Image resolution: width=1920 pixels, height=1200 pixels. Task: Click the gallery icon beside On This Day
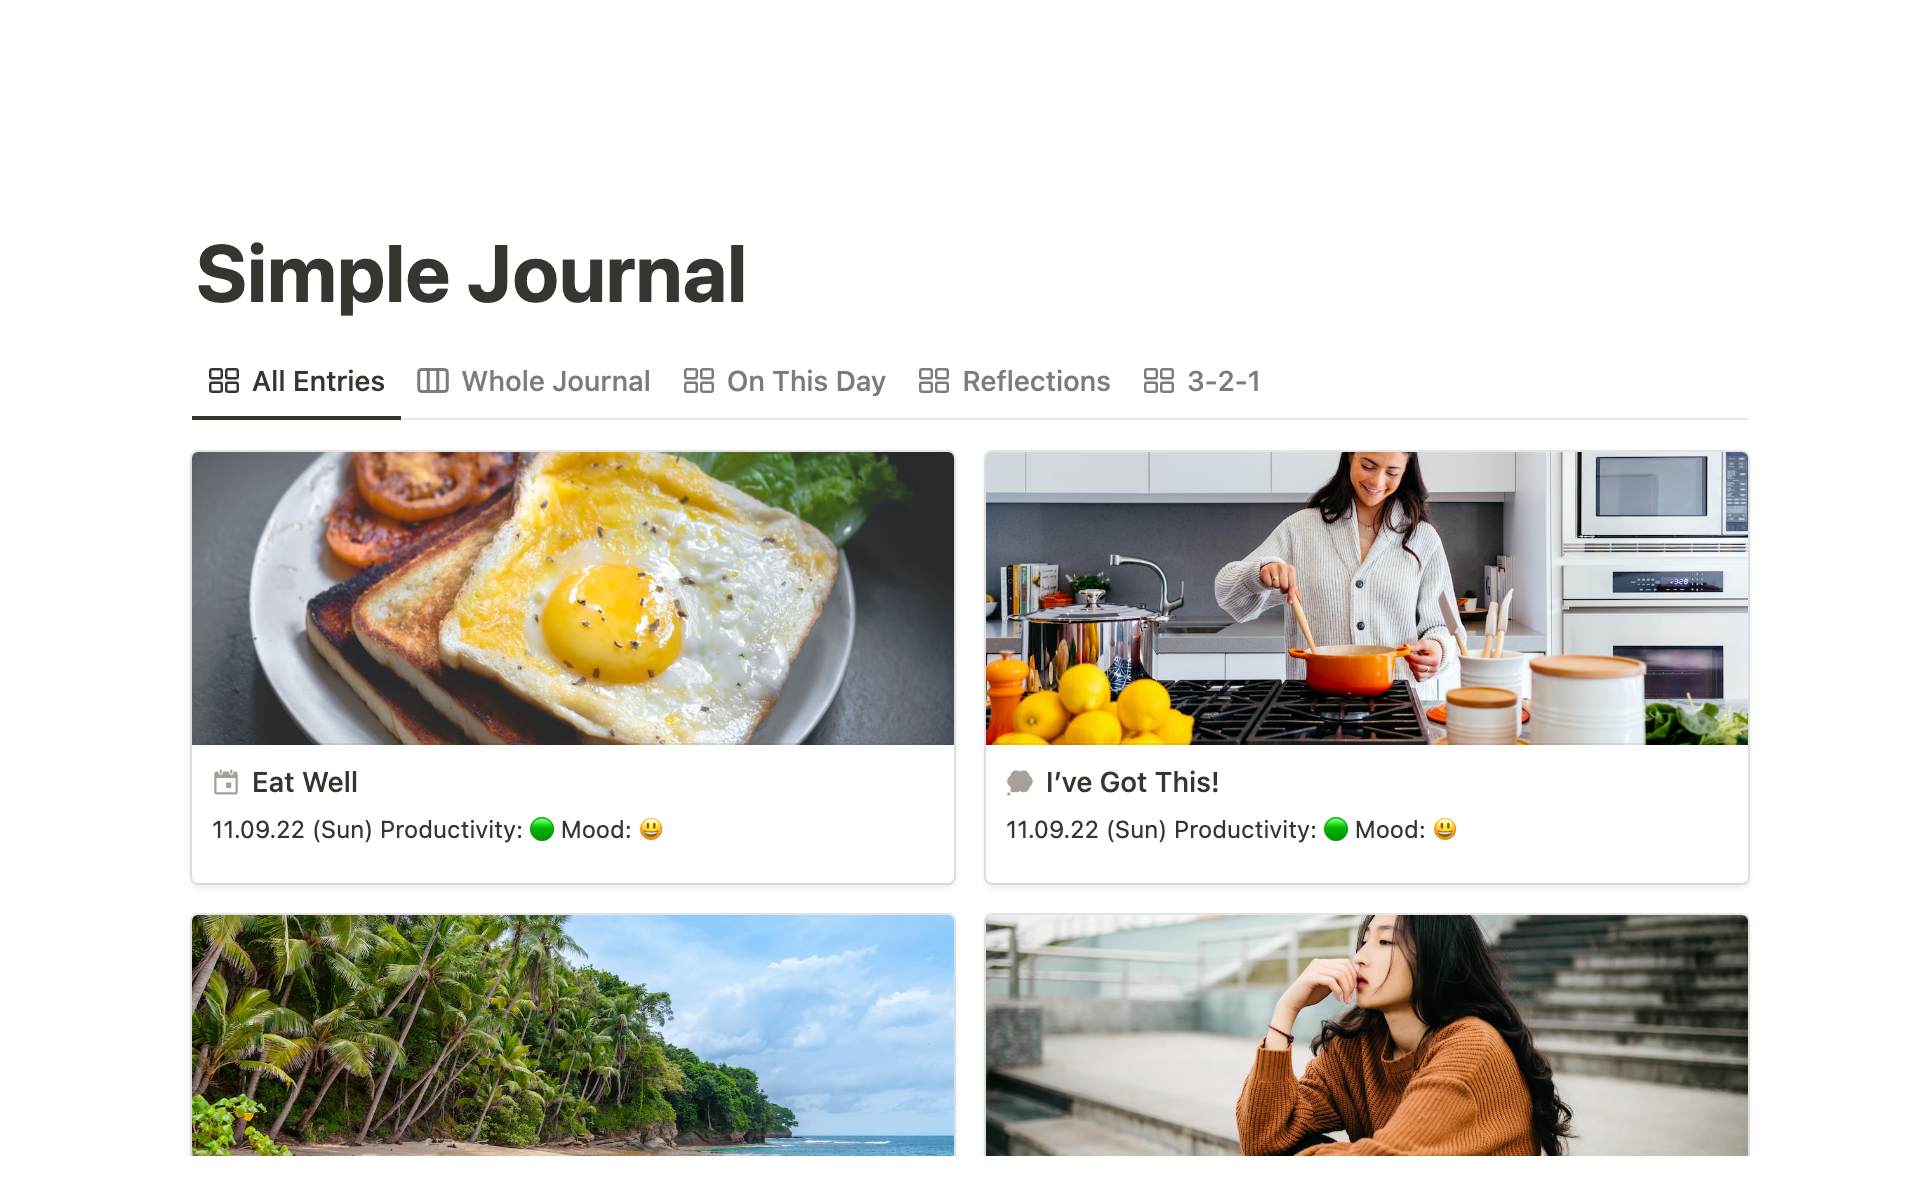point(699,381)
